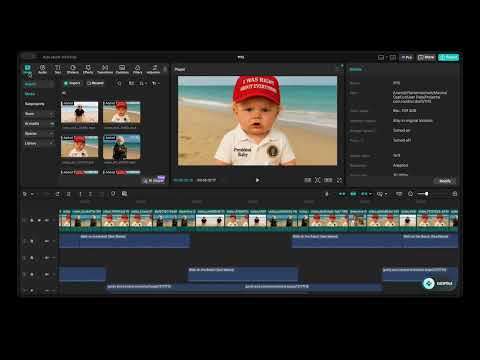Open the layout icon dropdown at top right
480x360 pixels.
pos(382,57)
